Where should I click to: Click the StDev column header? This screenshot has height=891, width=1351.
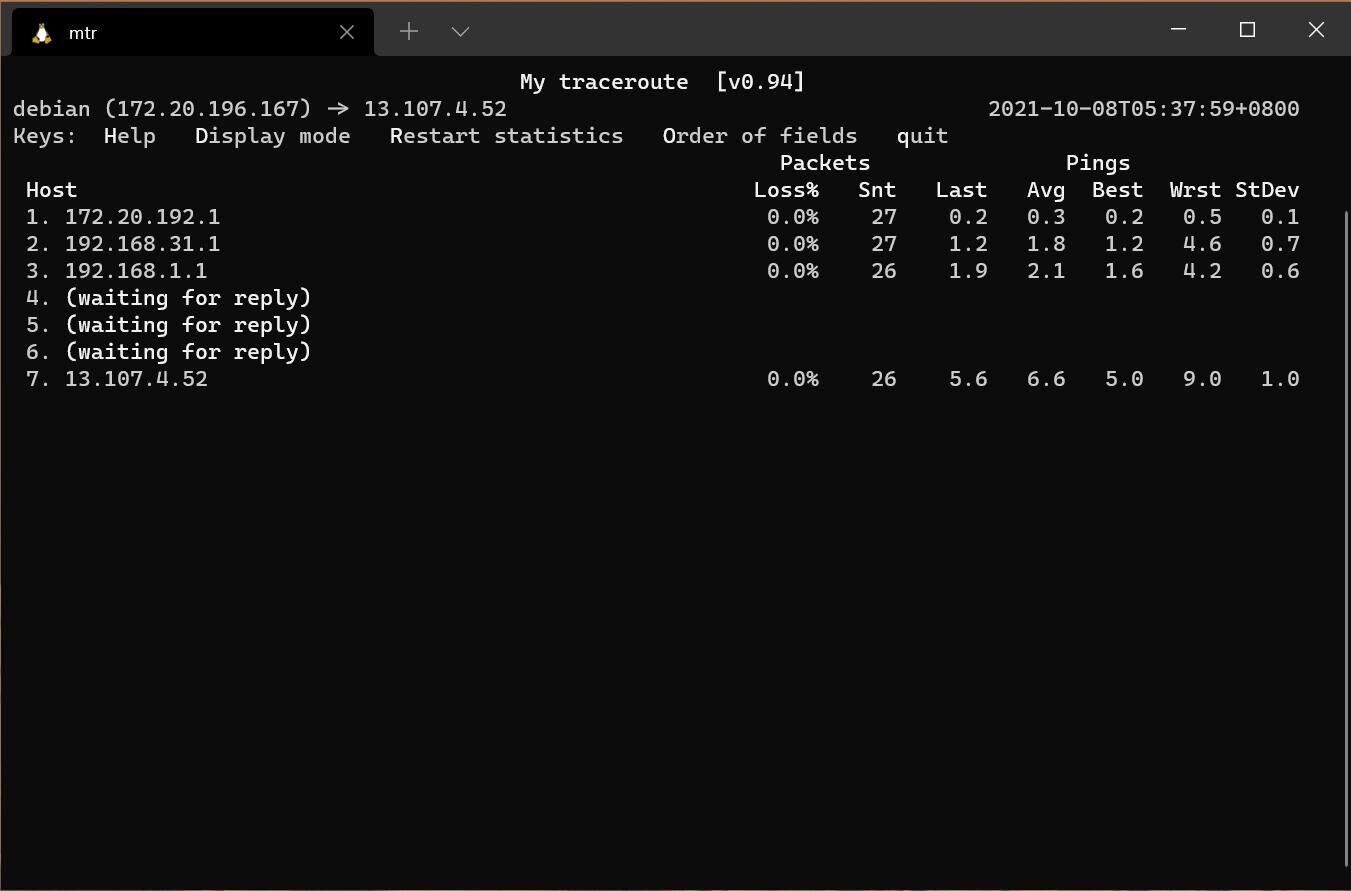point(1267,190)
